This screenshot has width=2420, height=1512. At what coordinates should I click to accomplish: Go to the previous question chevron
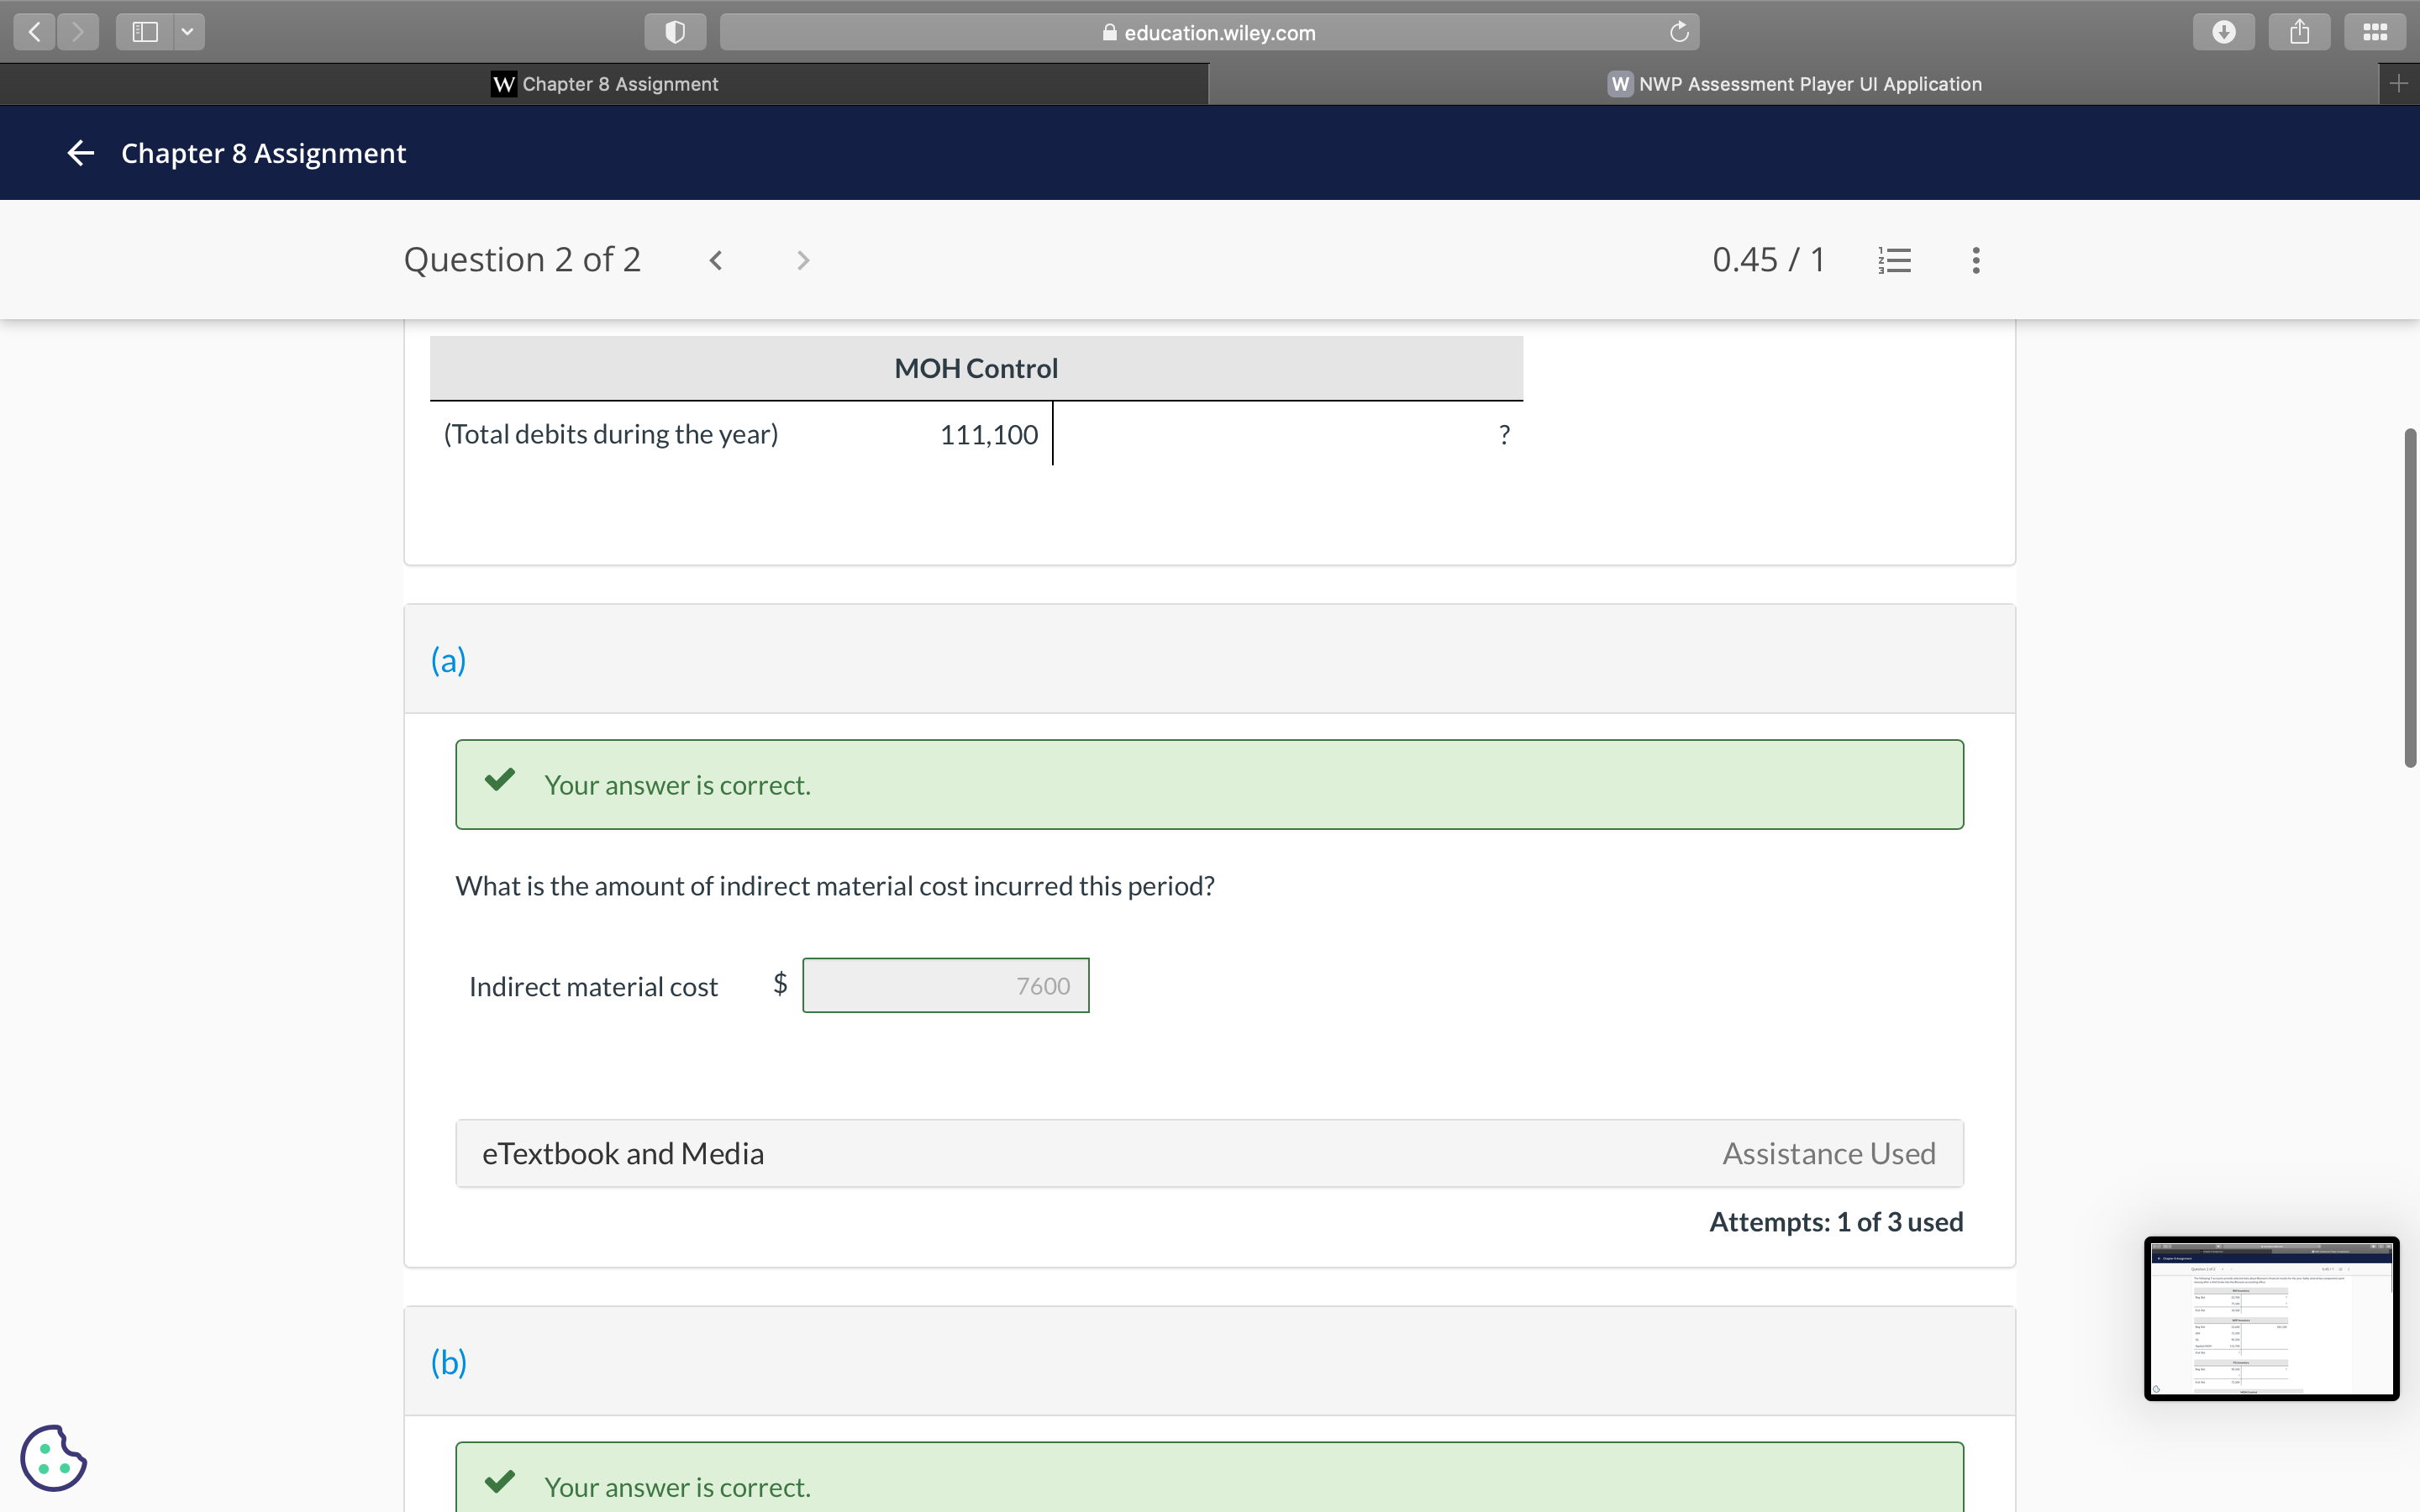coord(716,261)
